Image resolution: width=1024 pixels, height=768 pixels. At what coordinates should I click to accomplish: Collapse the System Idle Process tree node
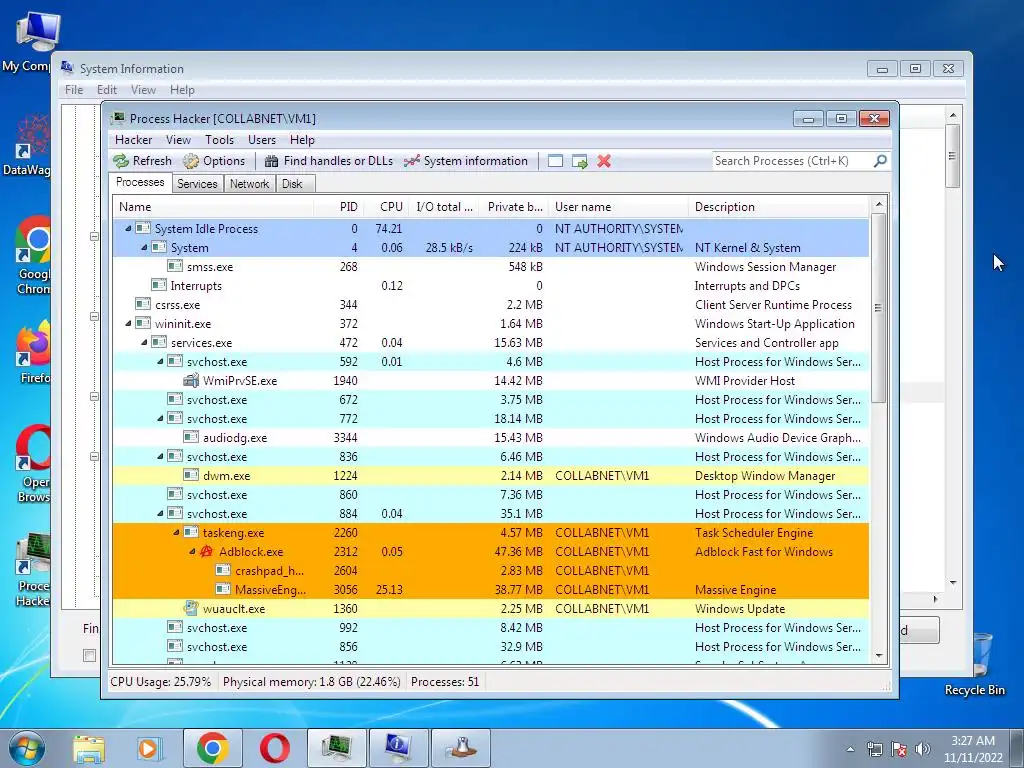(x=128, y=229)
